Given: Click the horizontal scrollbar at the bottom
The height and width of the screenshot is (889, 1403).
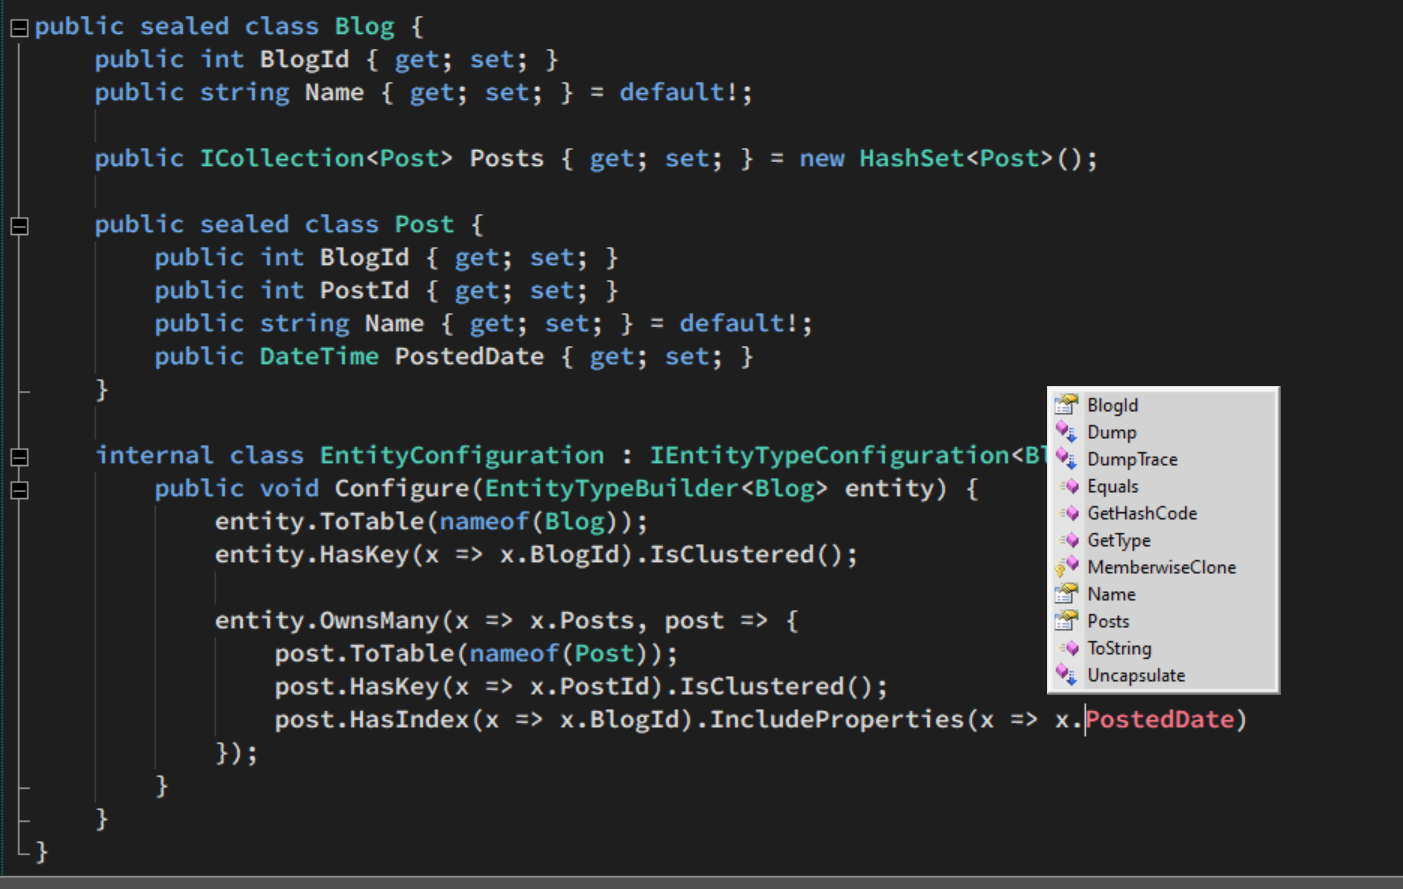Looking at the screenshot, I should pos(700,880).
